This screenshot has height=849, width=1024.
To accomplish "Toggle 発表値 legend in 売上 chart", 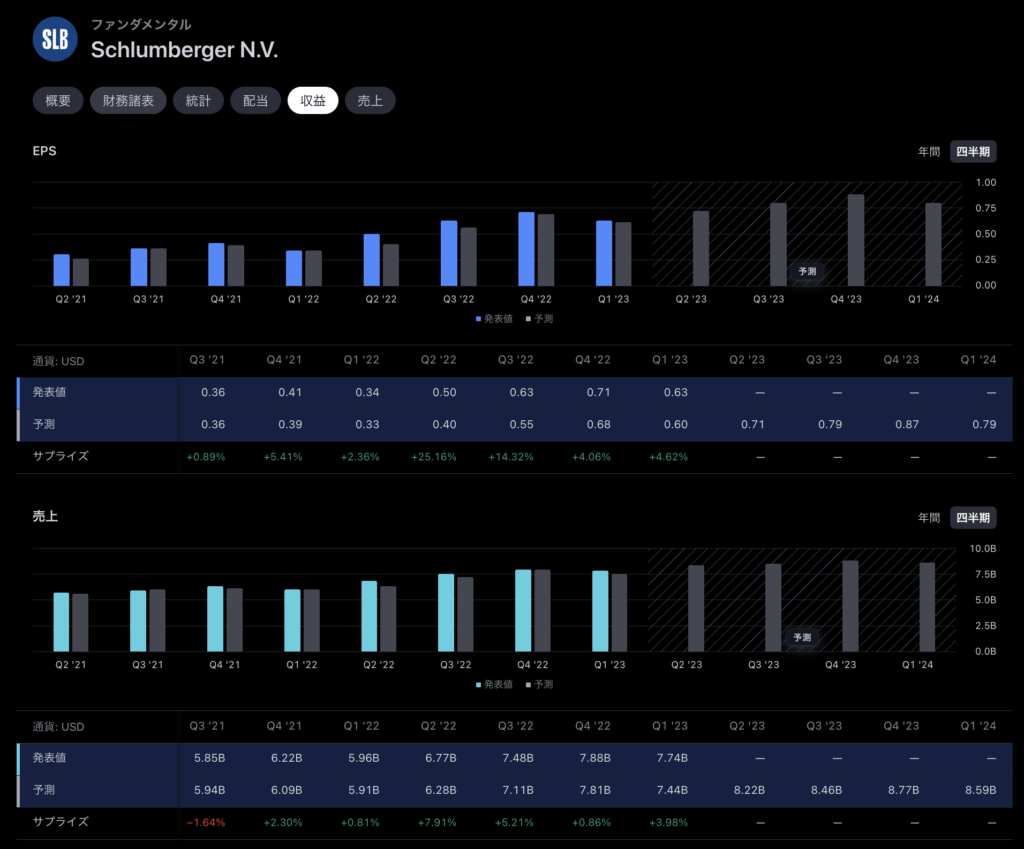I will pos(494,684).
